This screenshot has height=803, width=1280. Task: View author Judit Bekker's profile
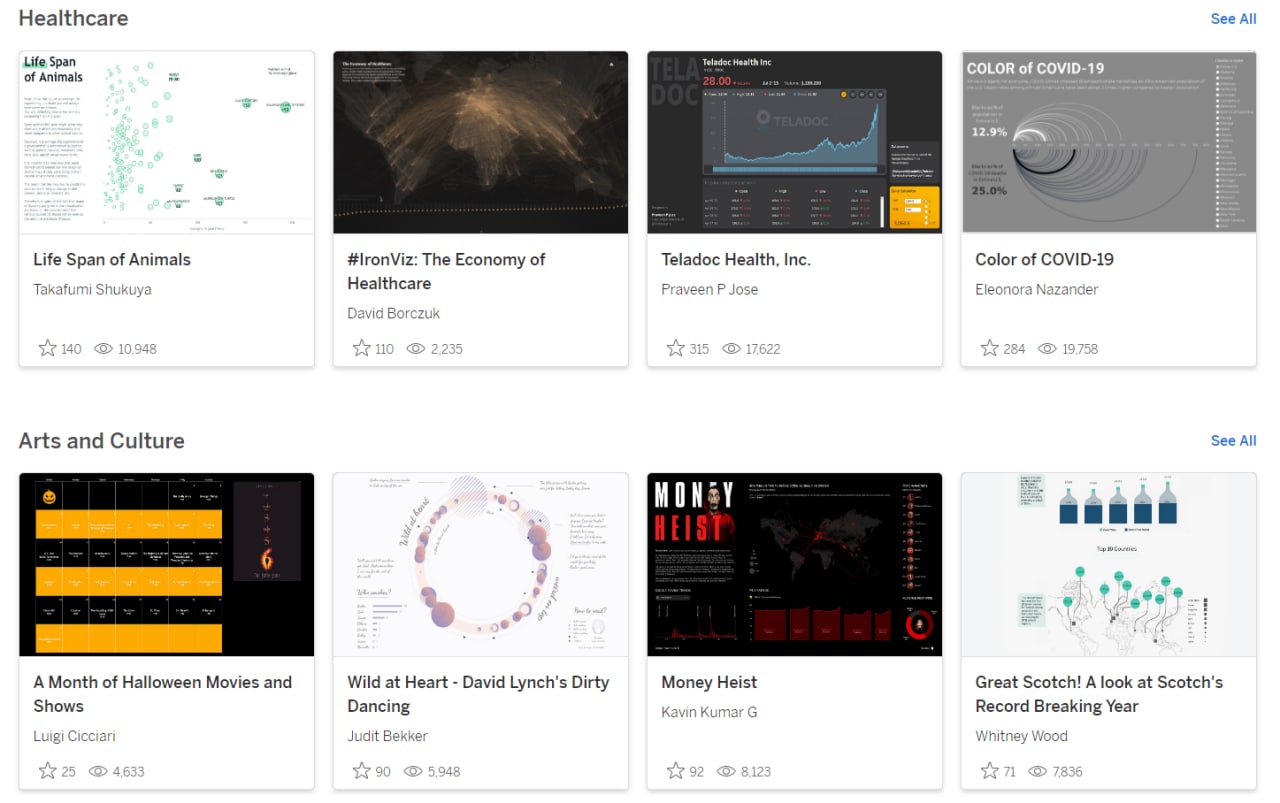tap(387, 736)
